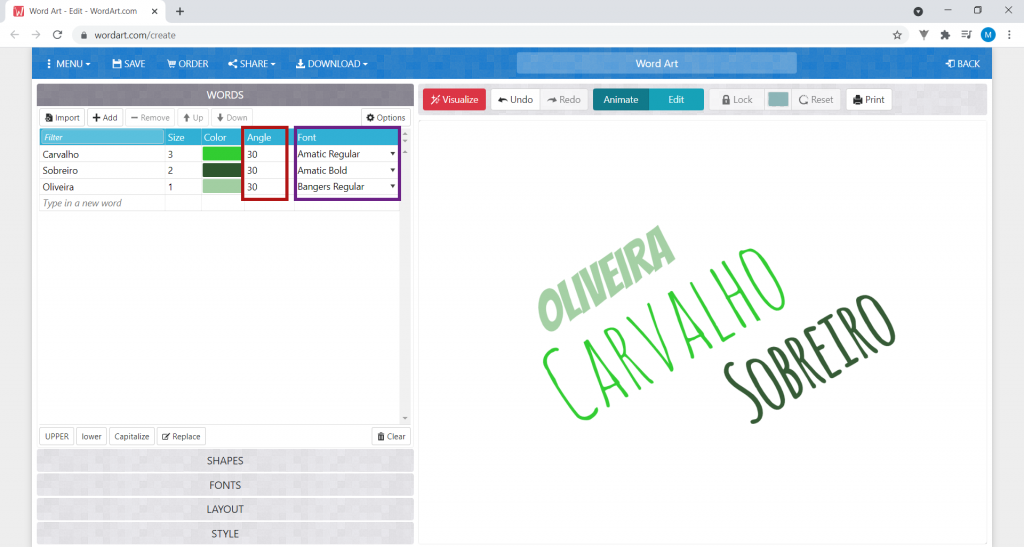Open the SHARE dropdown menu
The height and width of the screenshot is (547, 1024).
tap(251, 64)
